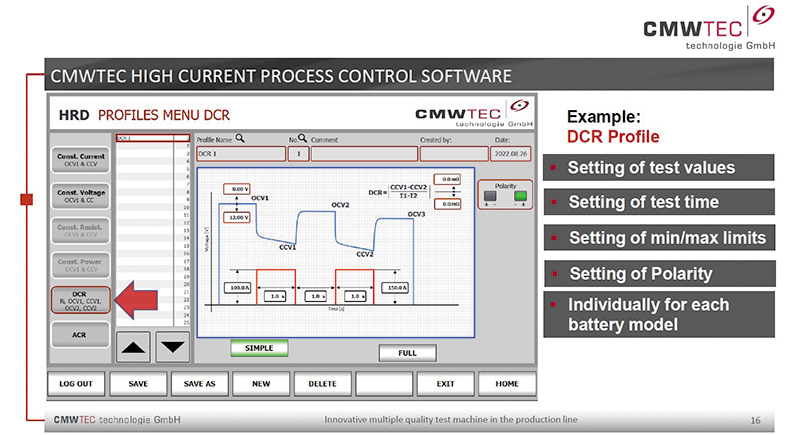Click the blank button between DELETE and EXIT

(x=384, y=384)
